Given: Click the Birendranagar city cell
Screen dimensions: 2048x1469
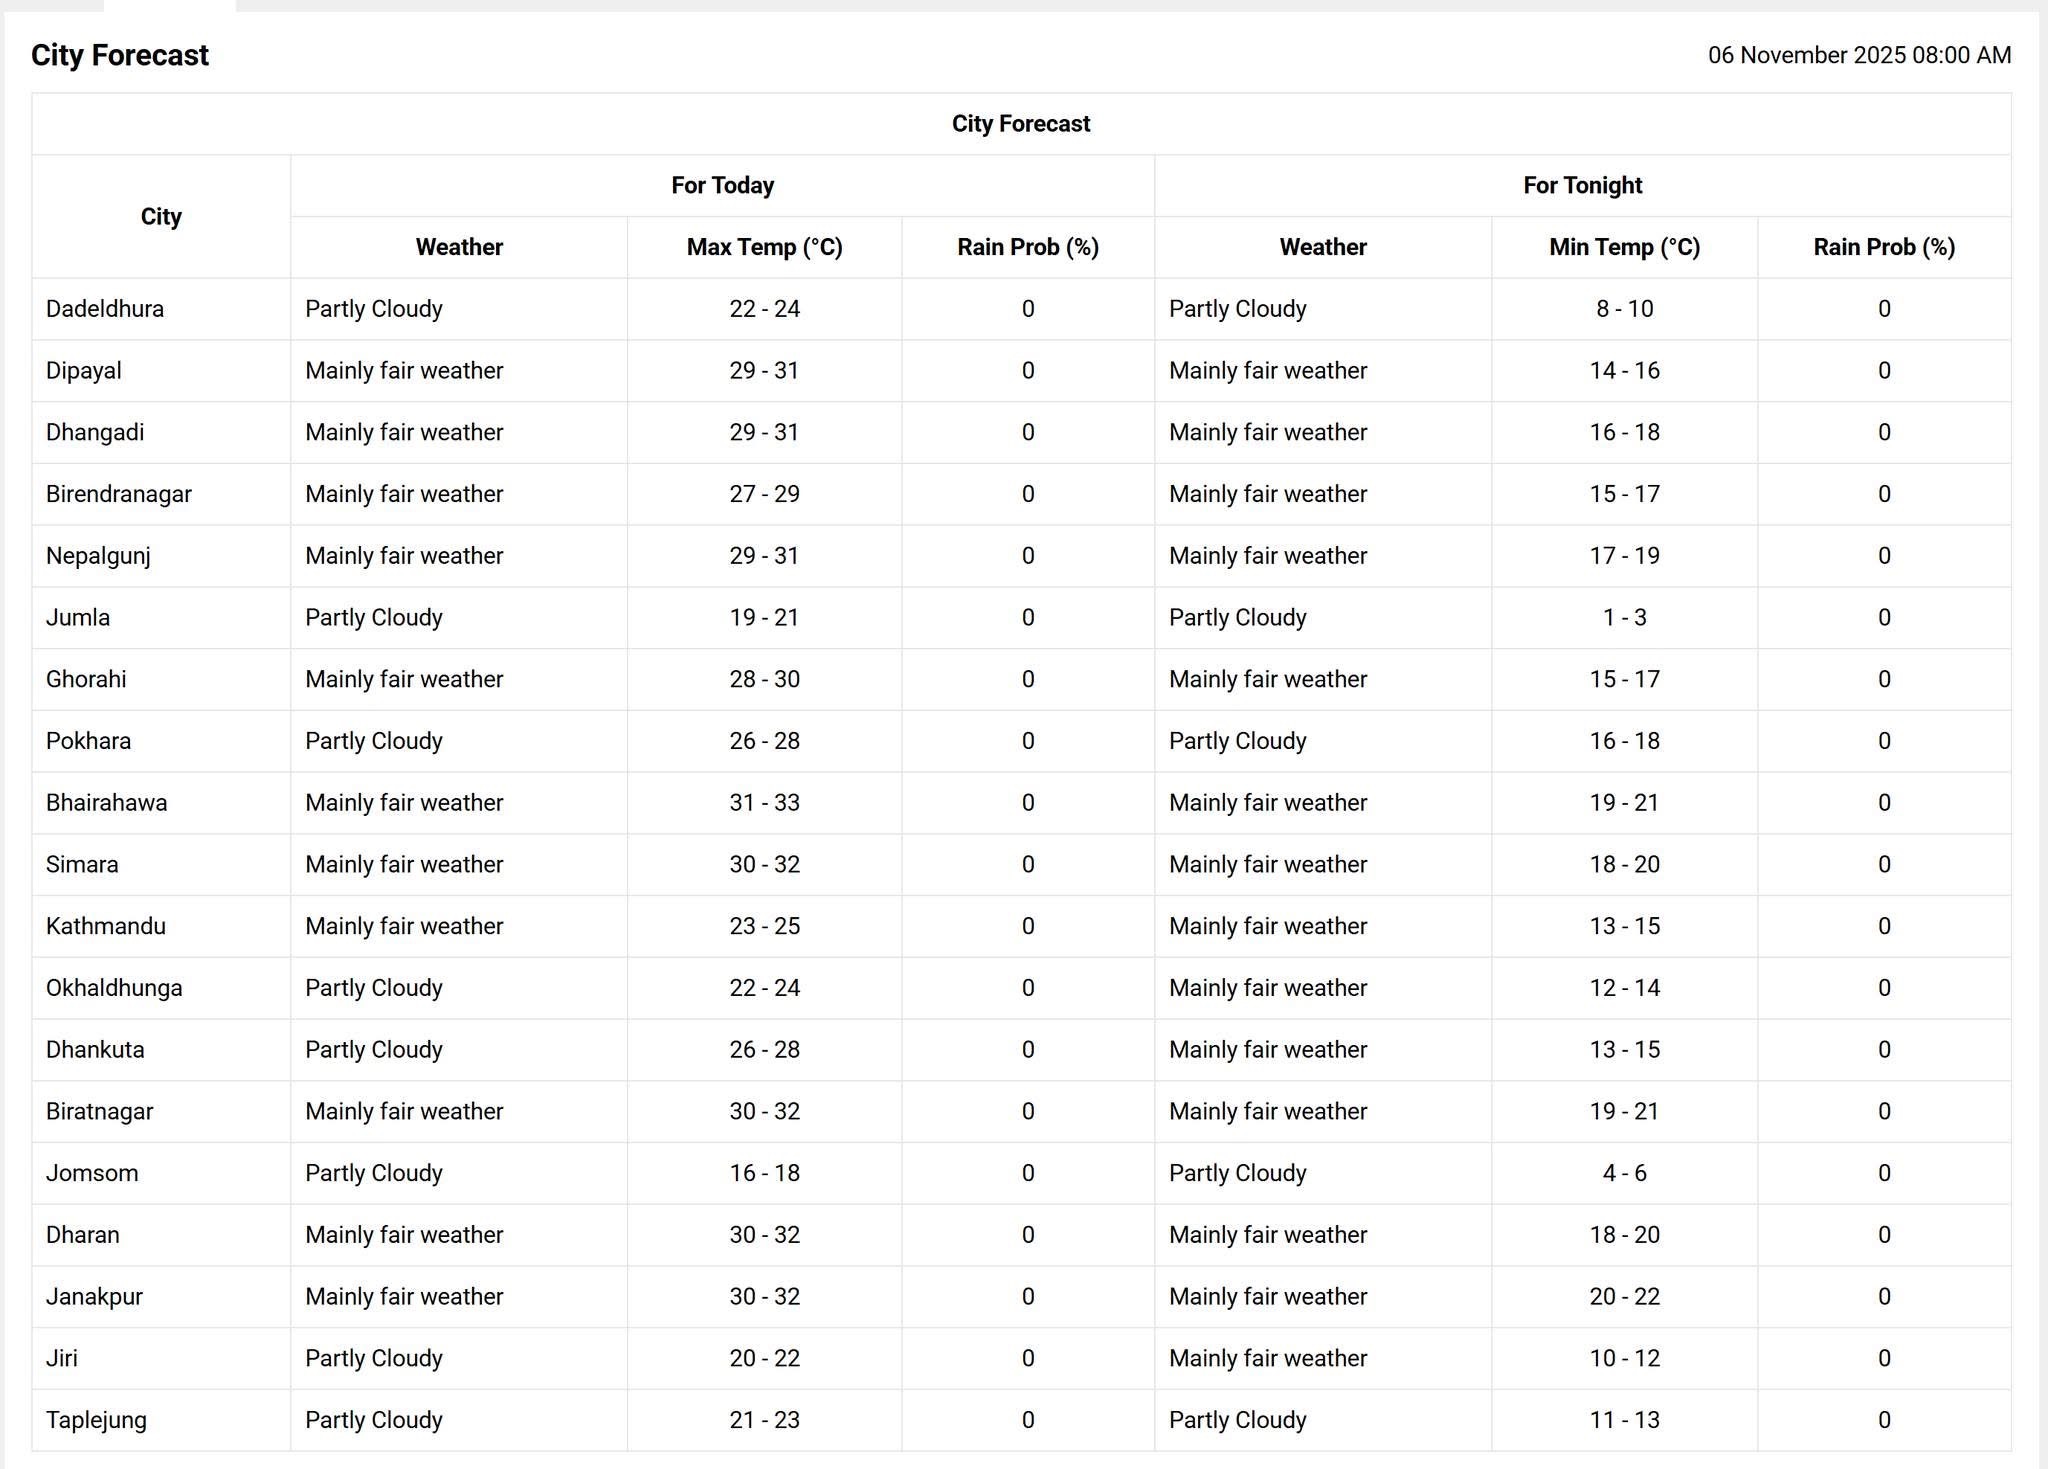Looking at the screenshot, I should [x=118, y=494].
